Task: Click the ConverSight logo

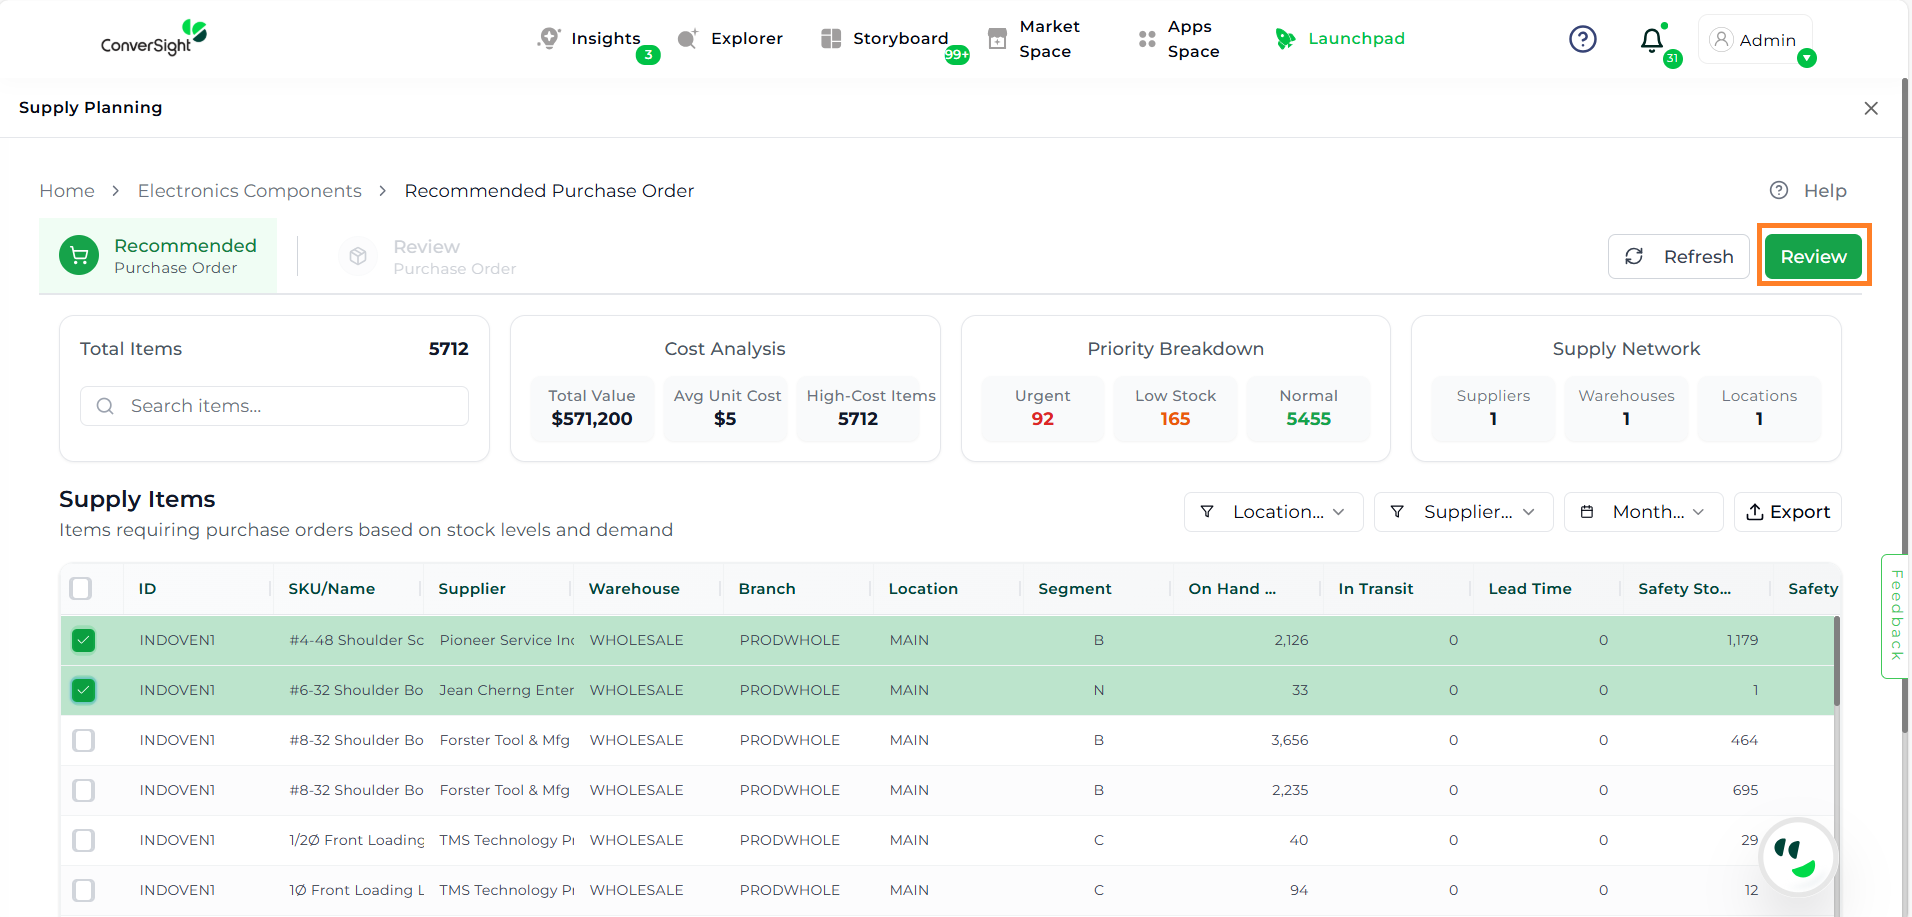Action: 153,38
